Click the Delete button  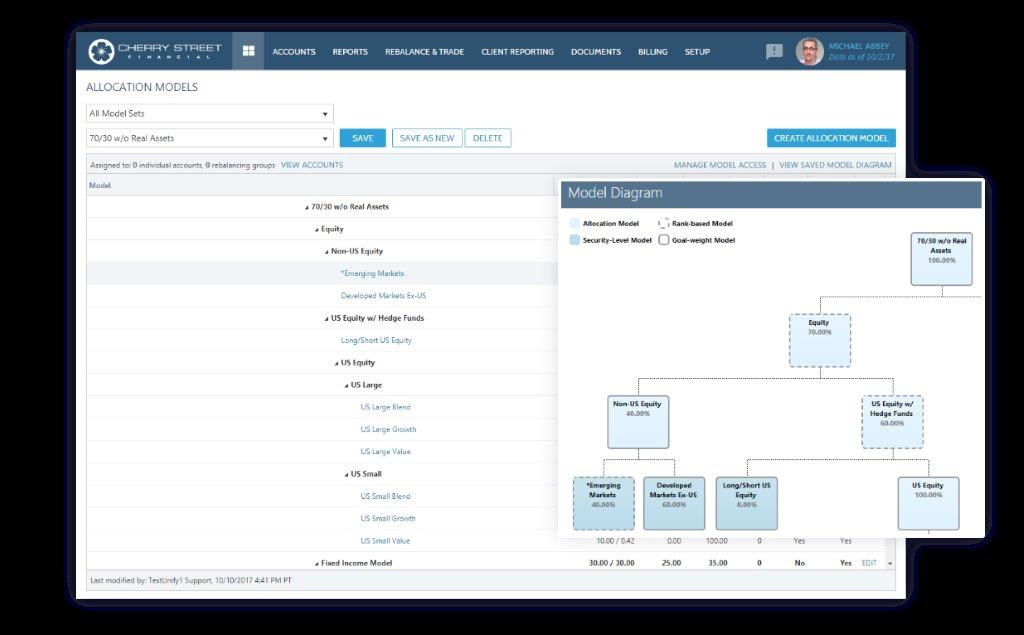tap(488, 138)
